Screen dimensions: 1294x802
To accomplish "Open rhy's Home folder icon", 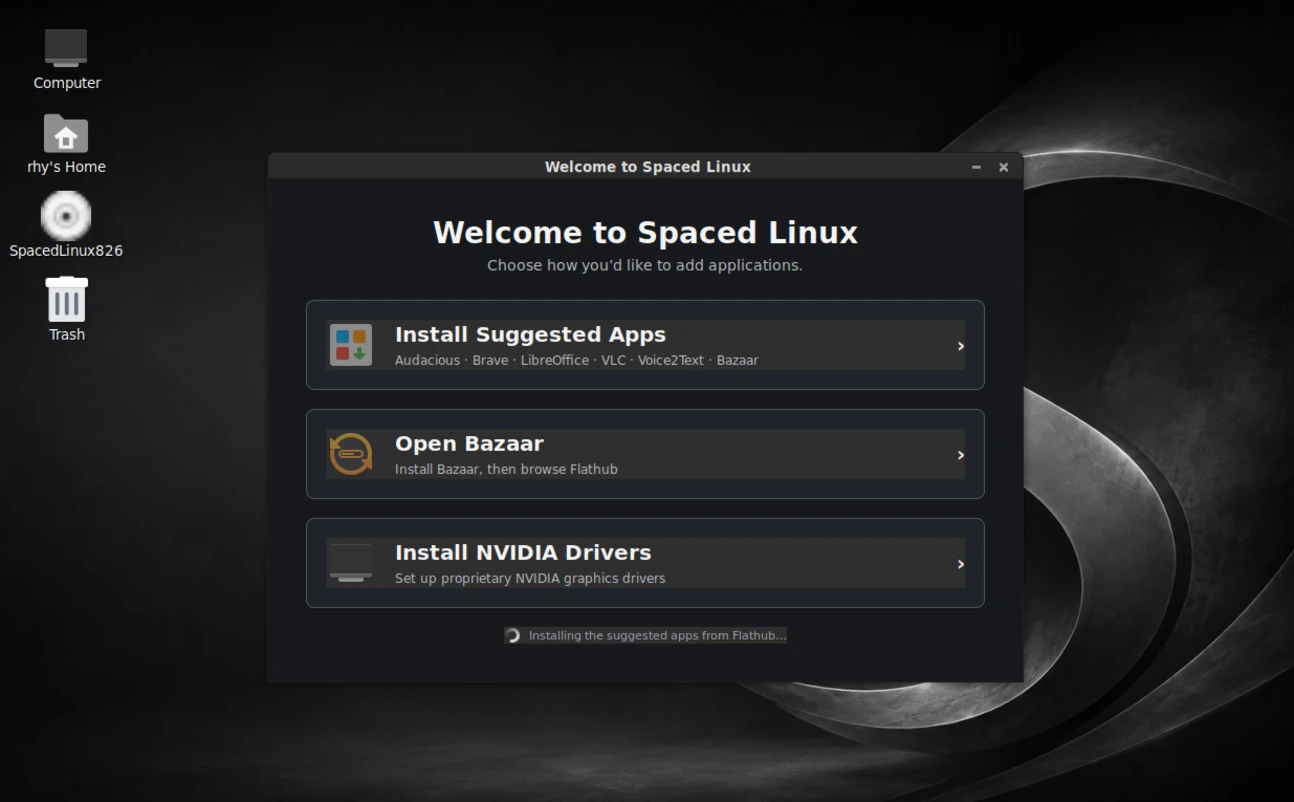I will pyautogui.click(x=66, y=133).
